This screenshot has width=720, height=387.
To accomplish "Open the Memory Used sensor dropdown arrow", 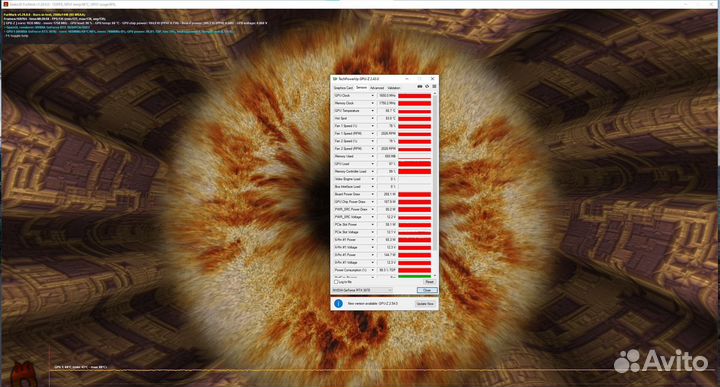I will pyautogui.click(x=372, y=156).
